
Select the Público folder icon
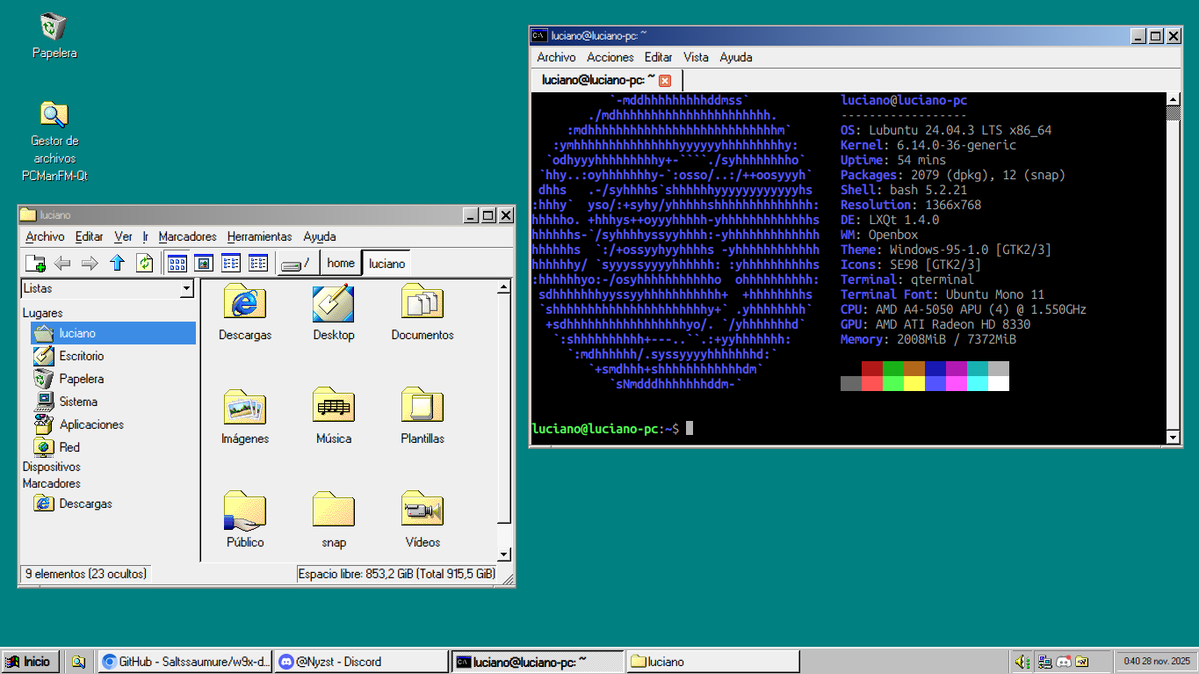coord(245,519)
